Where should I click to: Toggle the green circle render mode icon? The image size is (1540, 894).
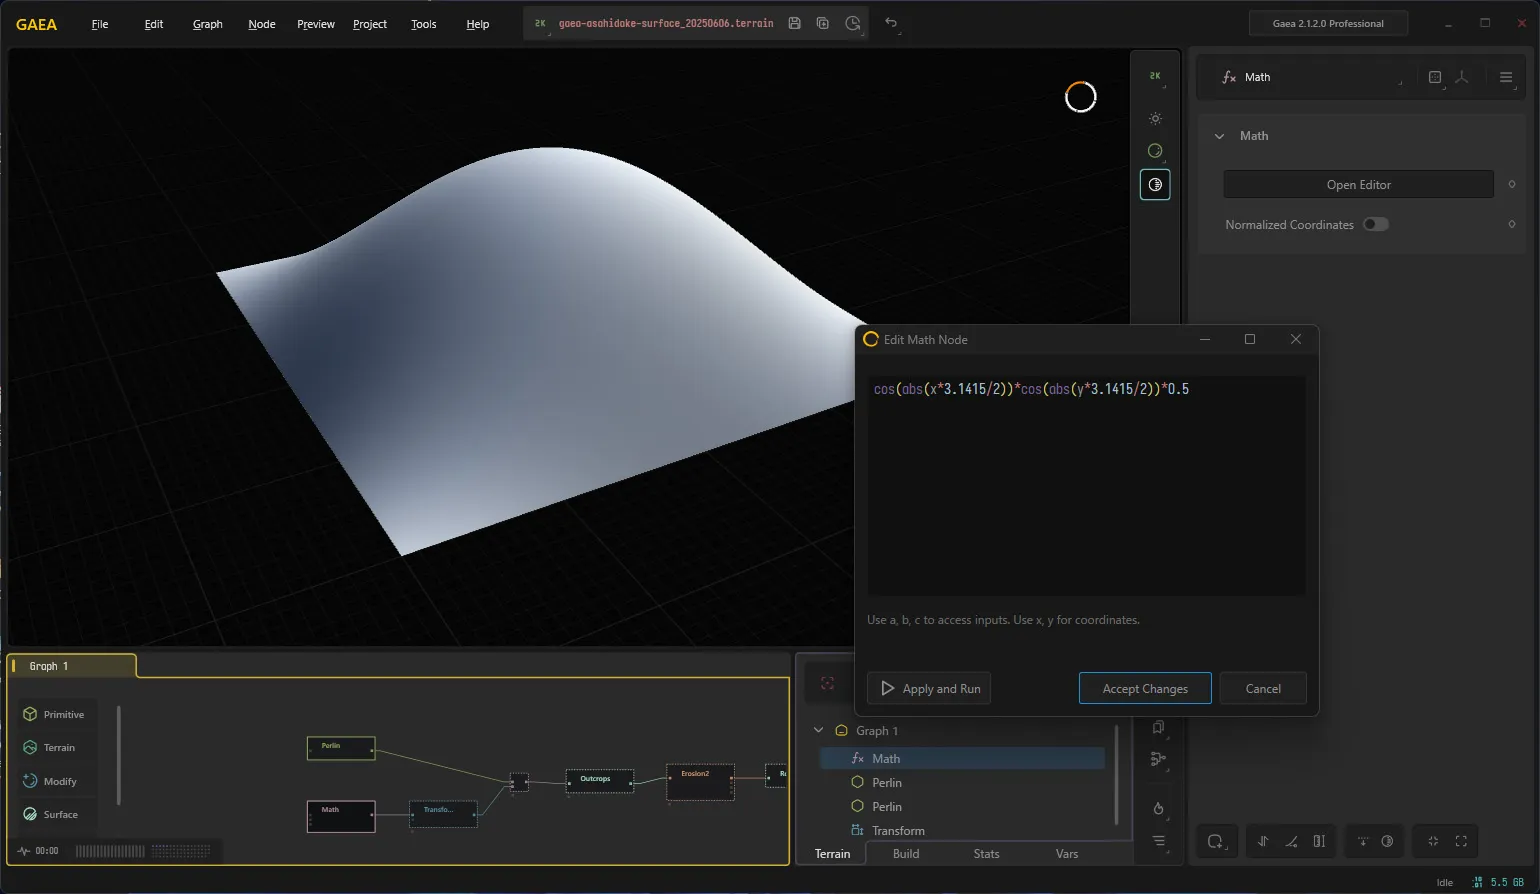pos(1155,151)
